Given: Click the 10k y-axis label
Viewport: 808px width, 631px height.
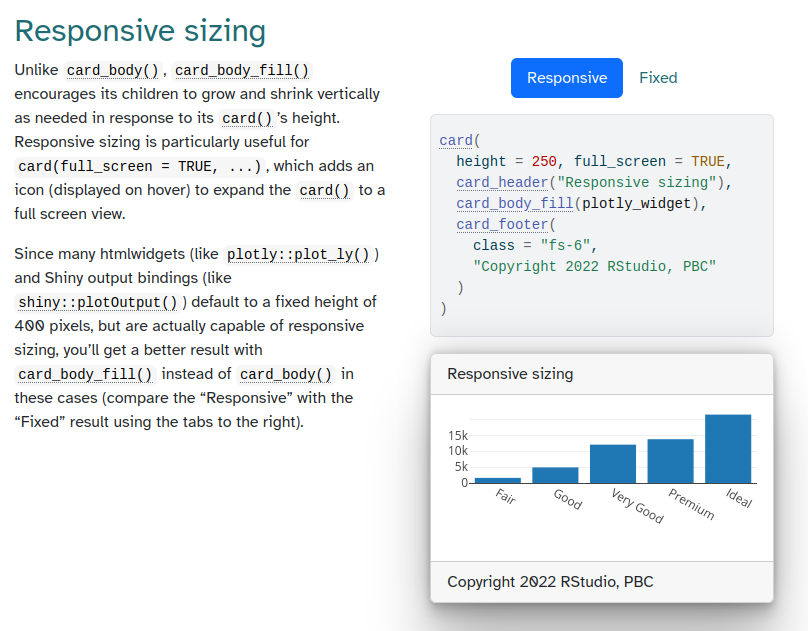Looking at the screenshot, I should pyautogui.click(x=458, y=451).
